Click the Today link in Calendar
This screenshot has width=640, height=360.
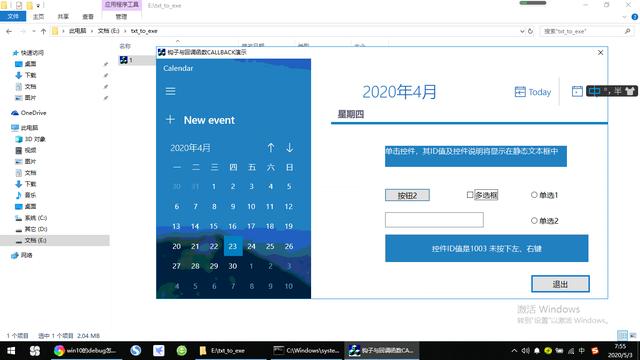[x=540, y=92]
